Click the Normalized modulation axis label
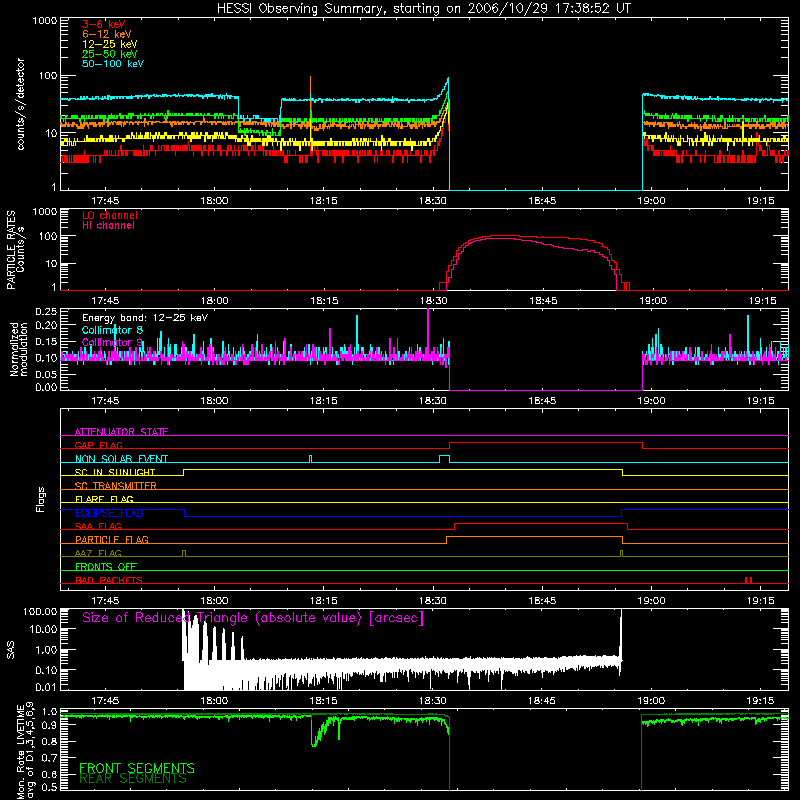The image size is (800, 800). [x=18, y=349]
